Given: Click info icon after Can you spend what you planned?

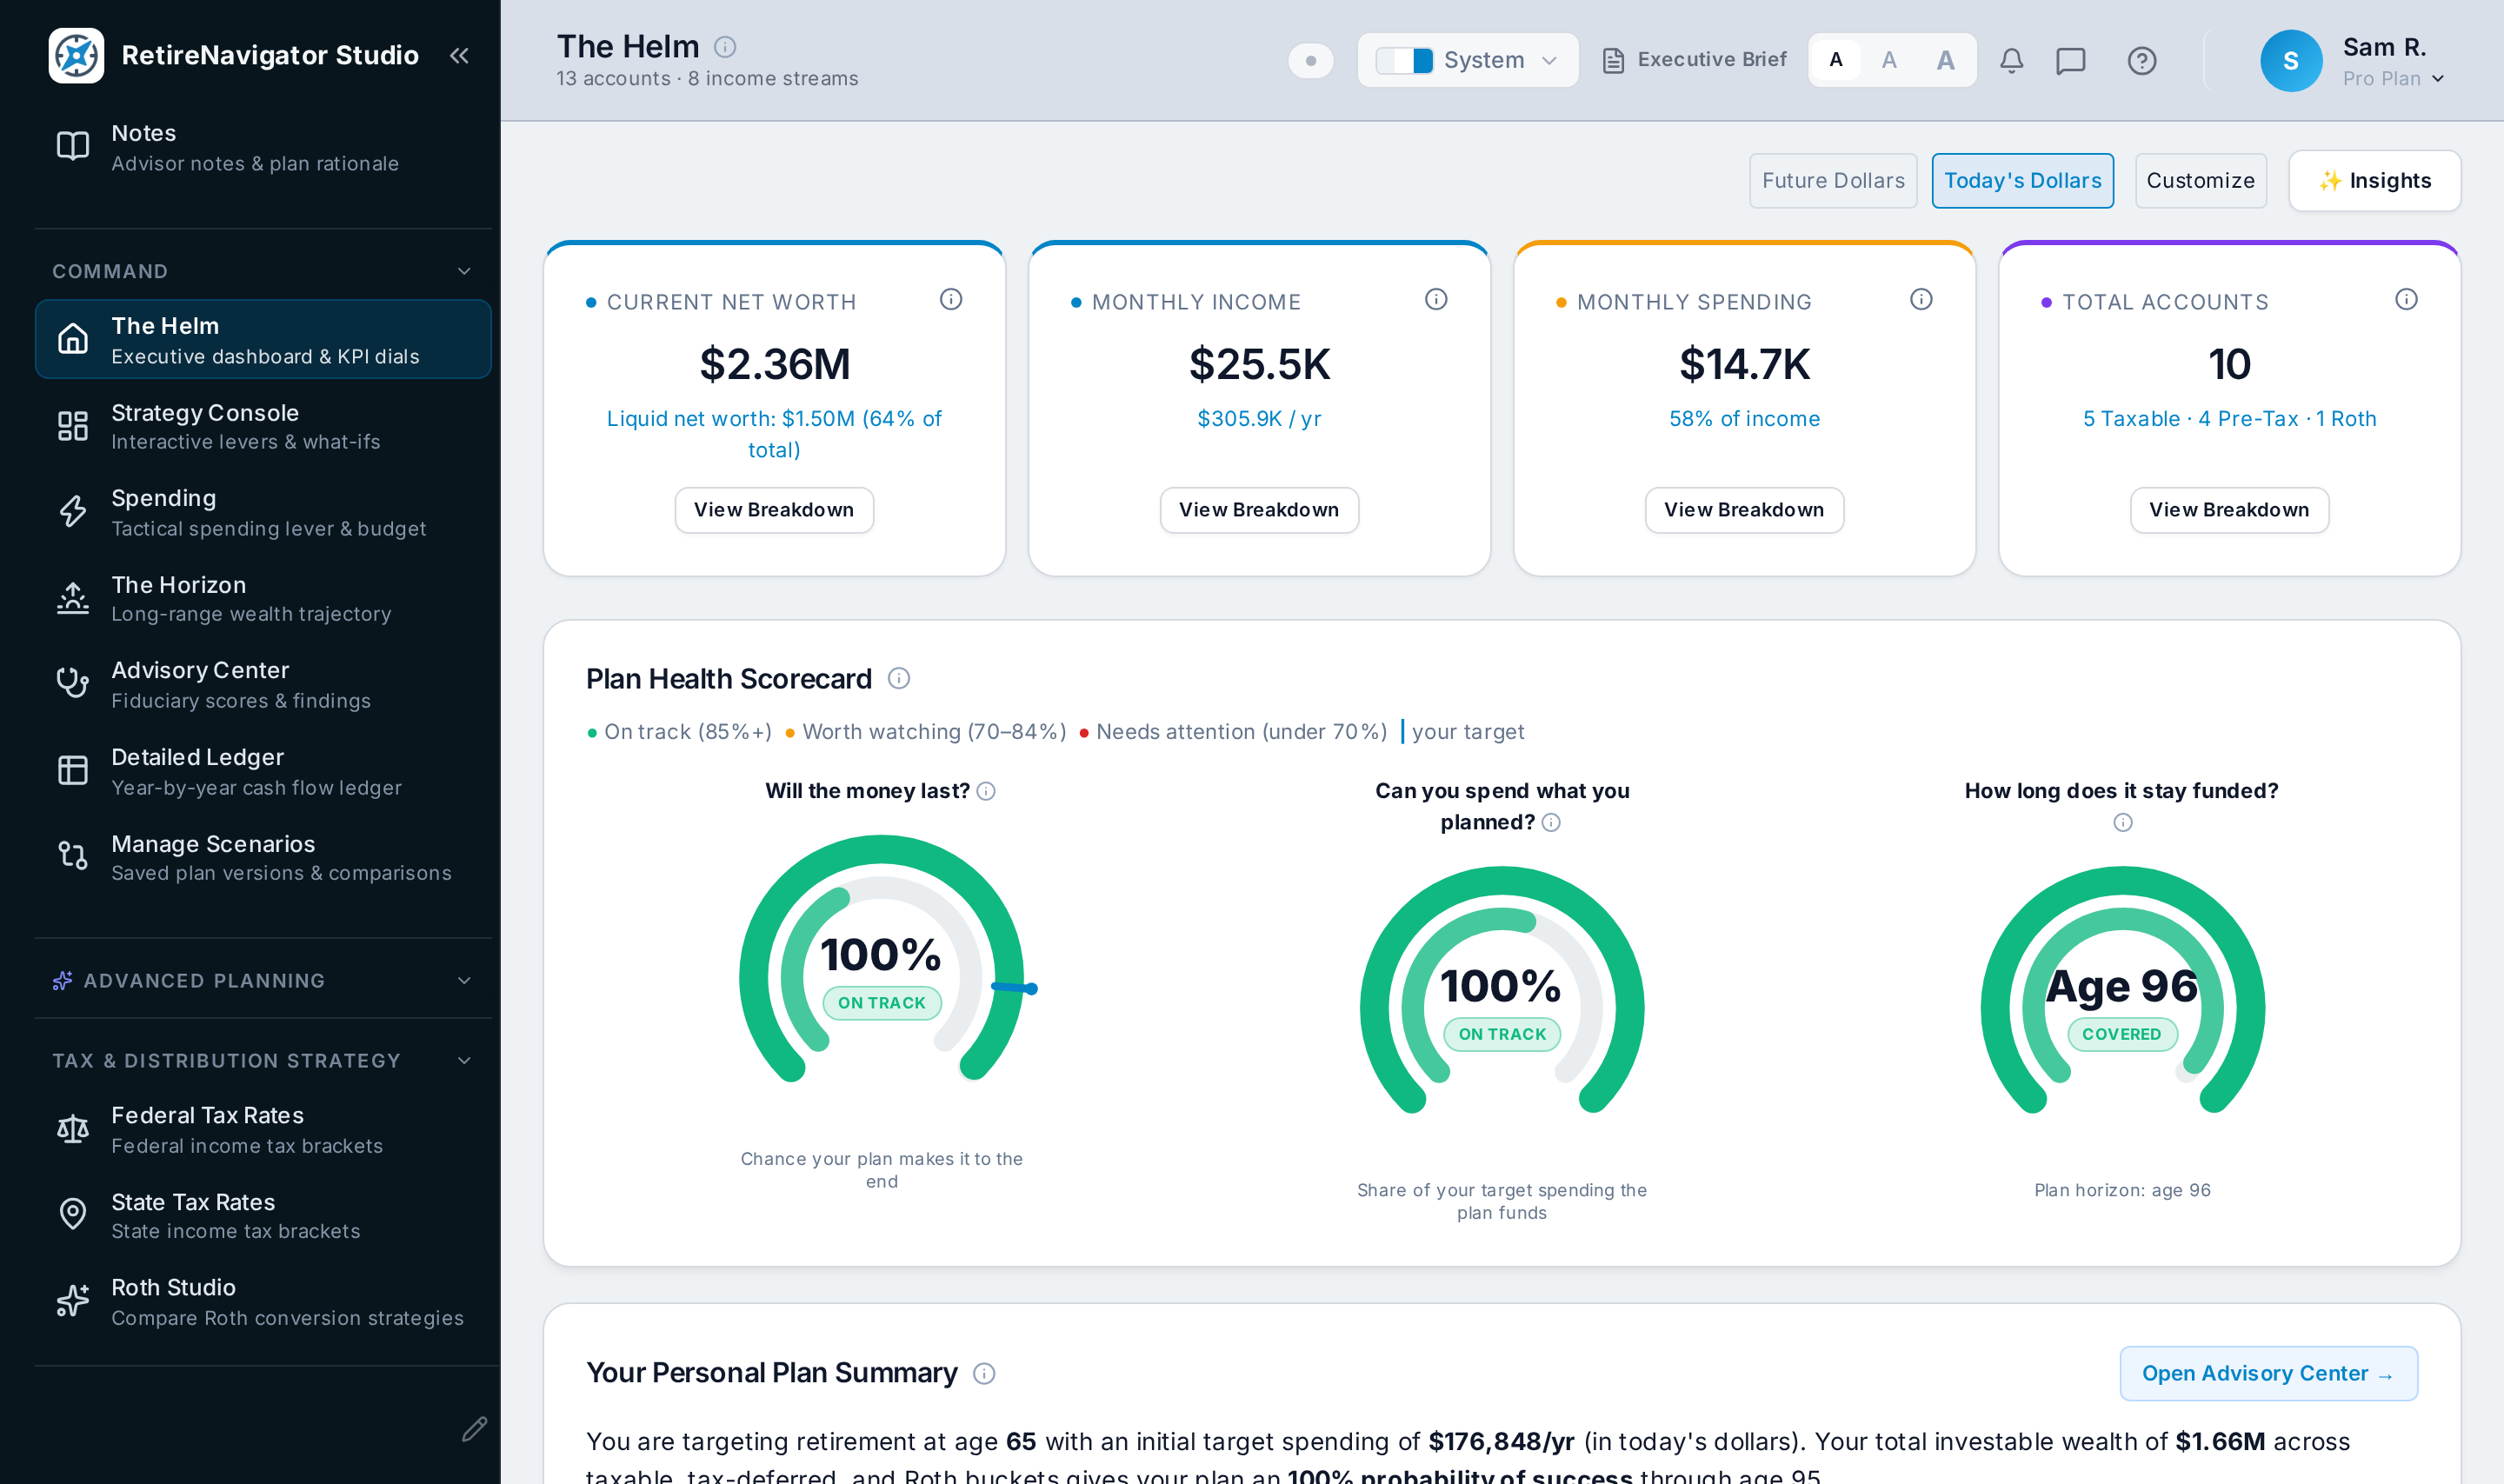Looking at the screenshot, I should (1551, 822).
